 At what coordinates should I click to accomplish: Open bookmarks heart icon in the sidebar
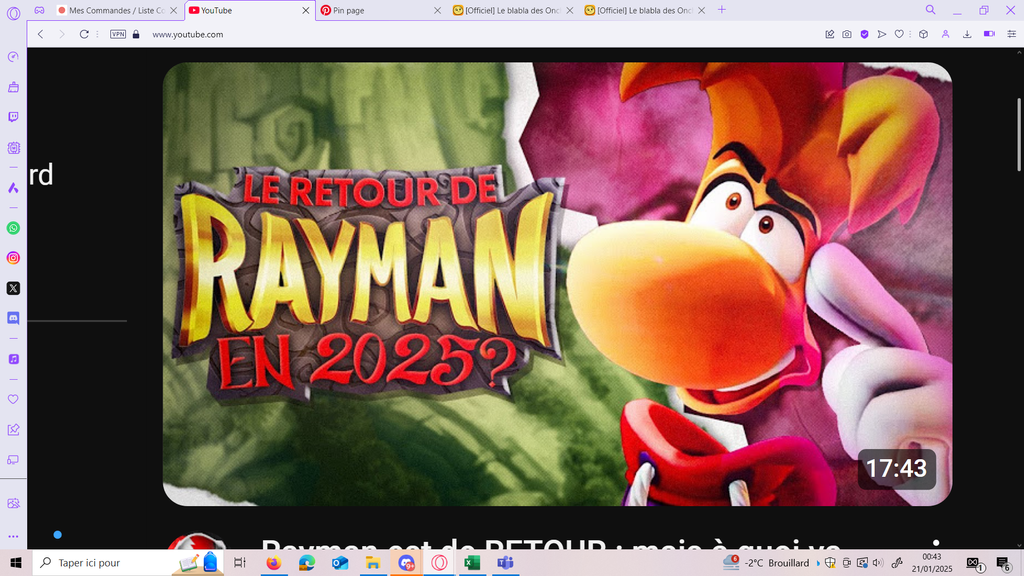[x=13, y=399]
